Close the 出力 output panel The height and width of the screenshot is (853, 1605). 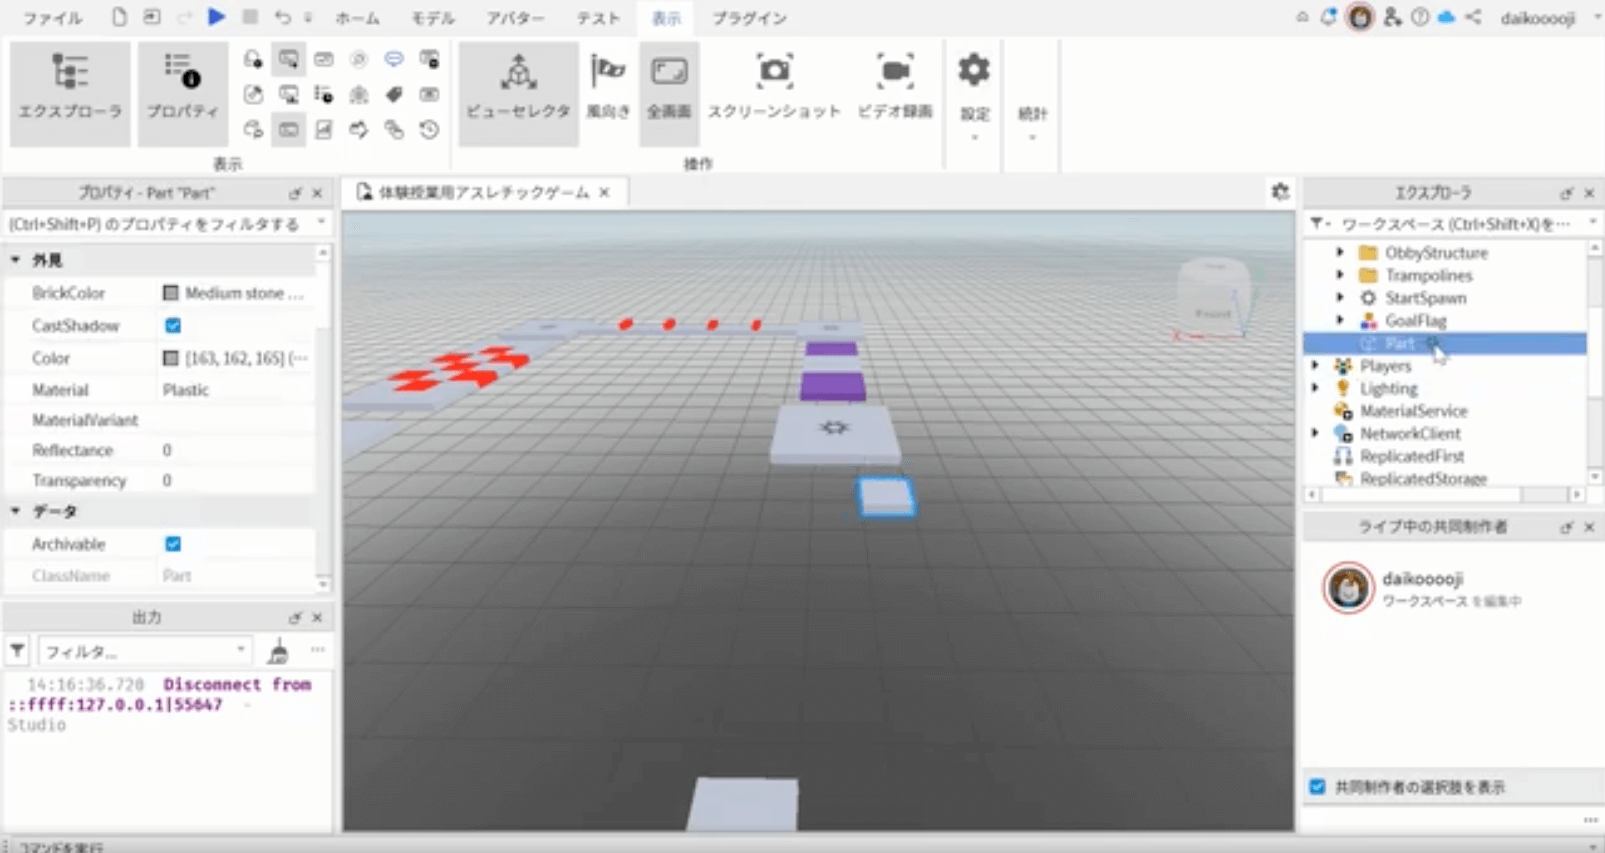(317, 618)
